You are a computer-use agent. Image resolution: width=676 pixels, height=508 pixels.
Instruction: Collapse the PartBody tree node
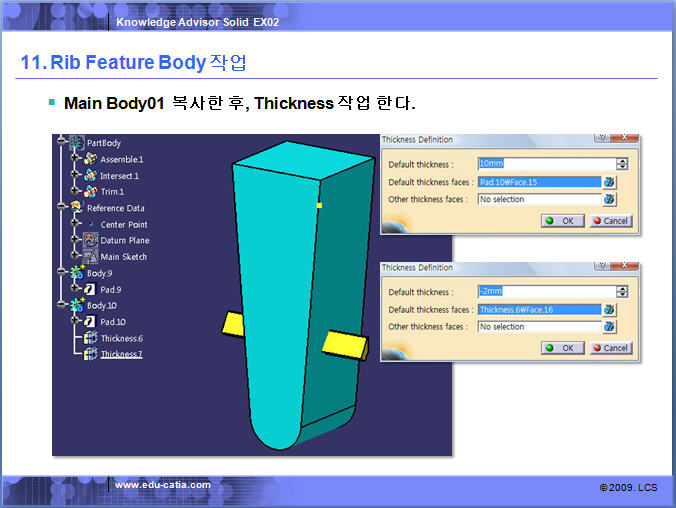[62, 143]
